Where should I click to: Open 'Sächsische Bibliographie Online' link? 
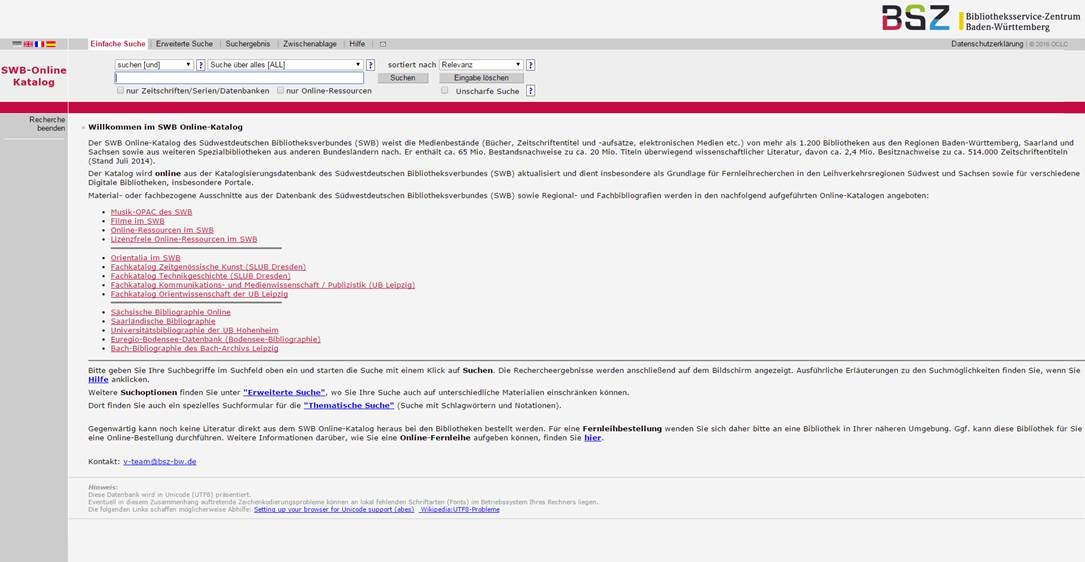pyautogui.click(x=171, y=312)
